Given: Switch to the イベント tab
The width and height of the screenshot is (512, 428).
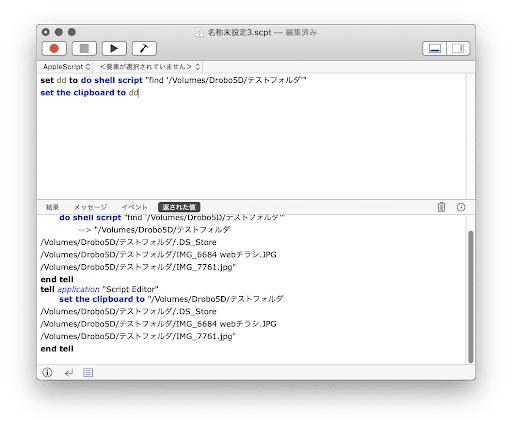Looking at the screenshot, I should tap(134, 207).
